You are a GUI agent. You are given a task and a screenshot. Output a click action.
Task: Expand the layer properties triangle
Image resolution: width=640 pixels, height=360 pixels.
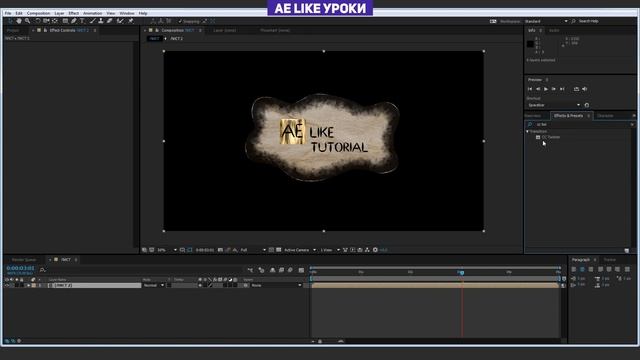point(28,285)
